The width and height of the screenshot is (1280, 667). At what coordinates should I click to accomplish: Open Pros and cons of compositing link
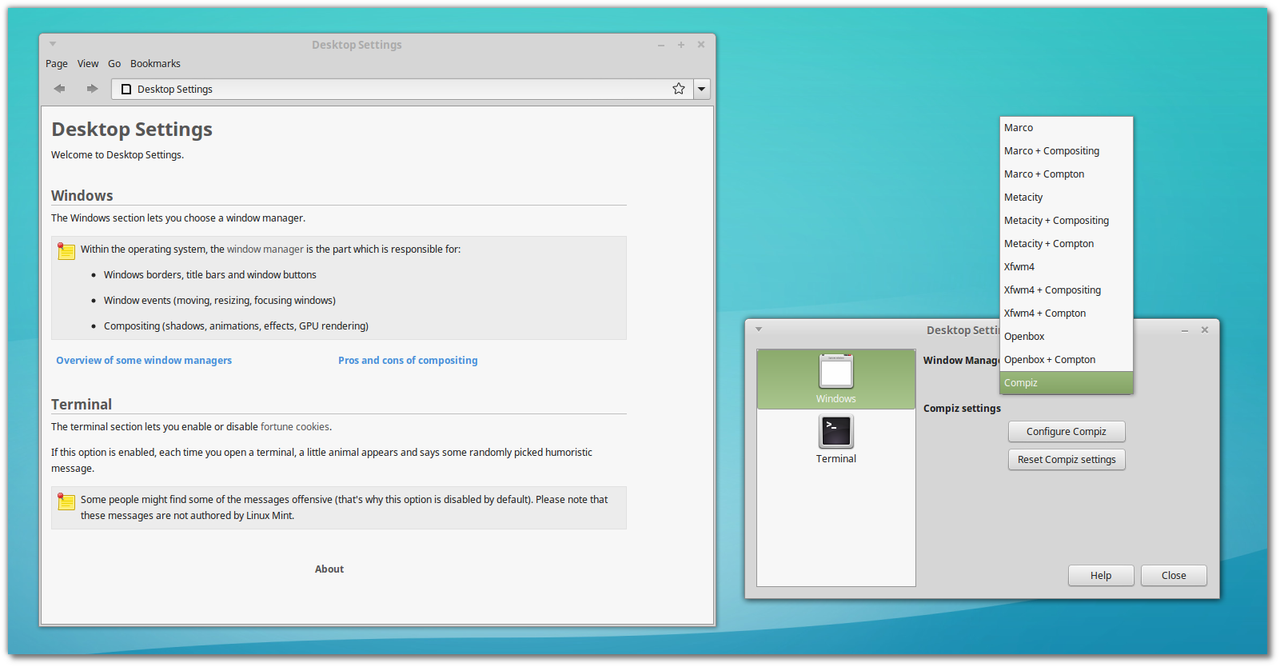pyautogui.click(x=408, y=360)
